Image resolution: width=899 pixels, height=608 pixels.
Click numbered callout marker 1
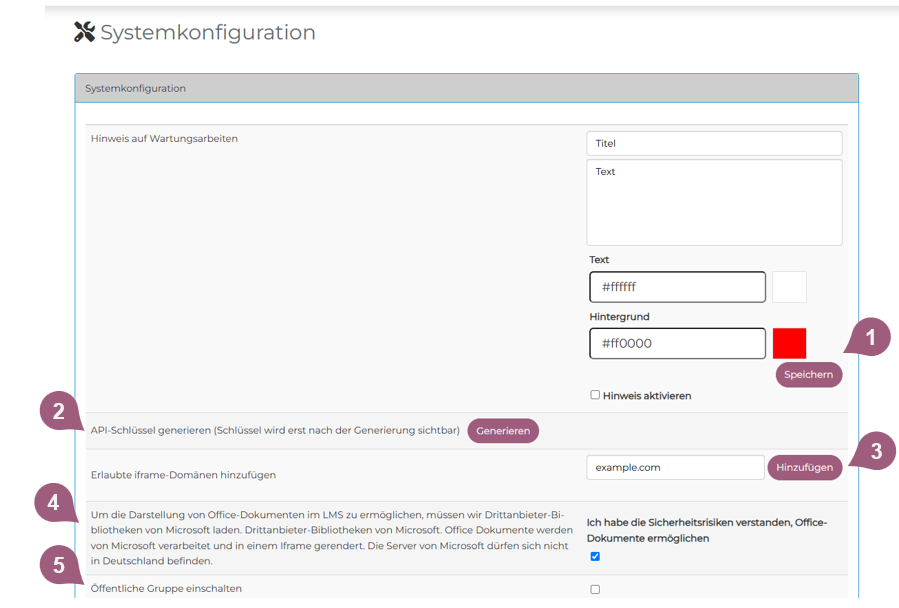tap(869, 338)
